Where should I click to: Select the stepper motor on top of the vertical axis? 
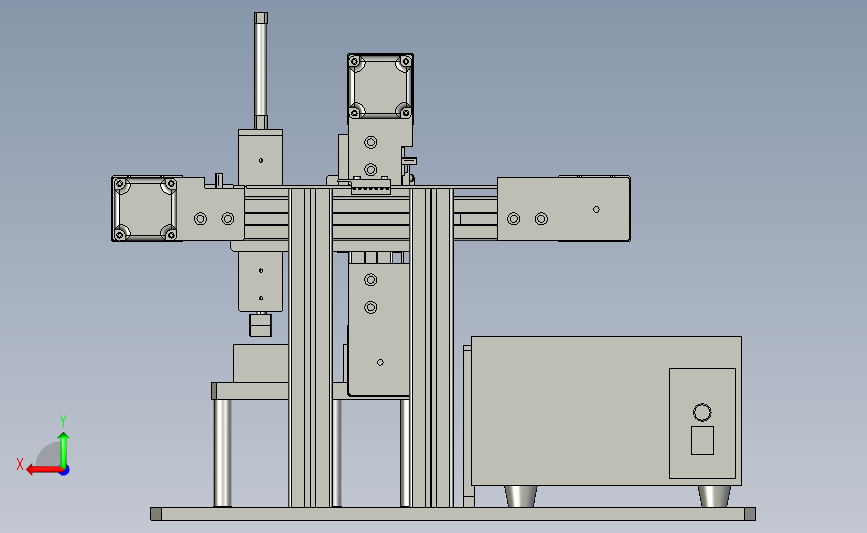380,86
